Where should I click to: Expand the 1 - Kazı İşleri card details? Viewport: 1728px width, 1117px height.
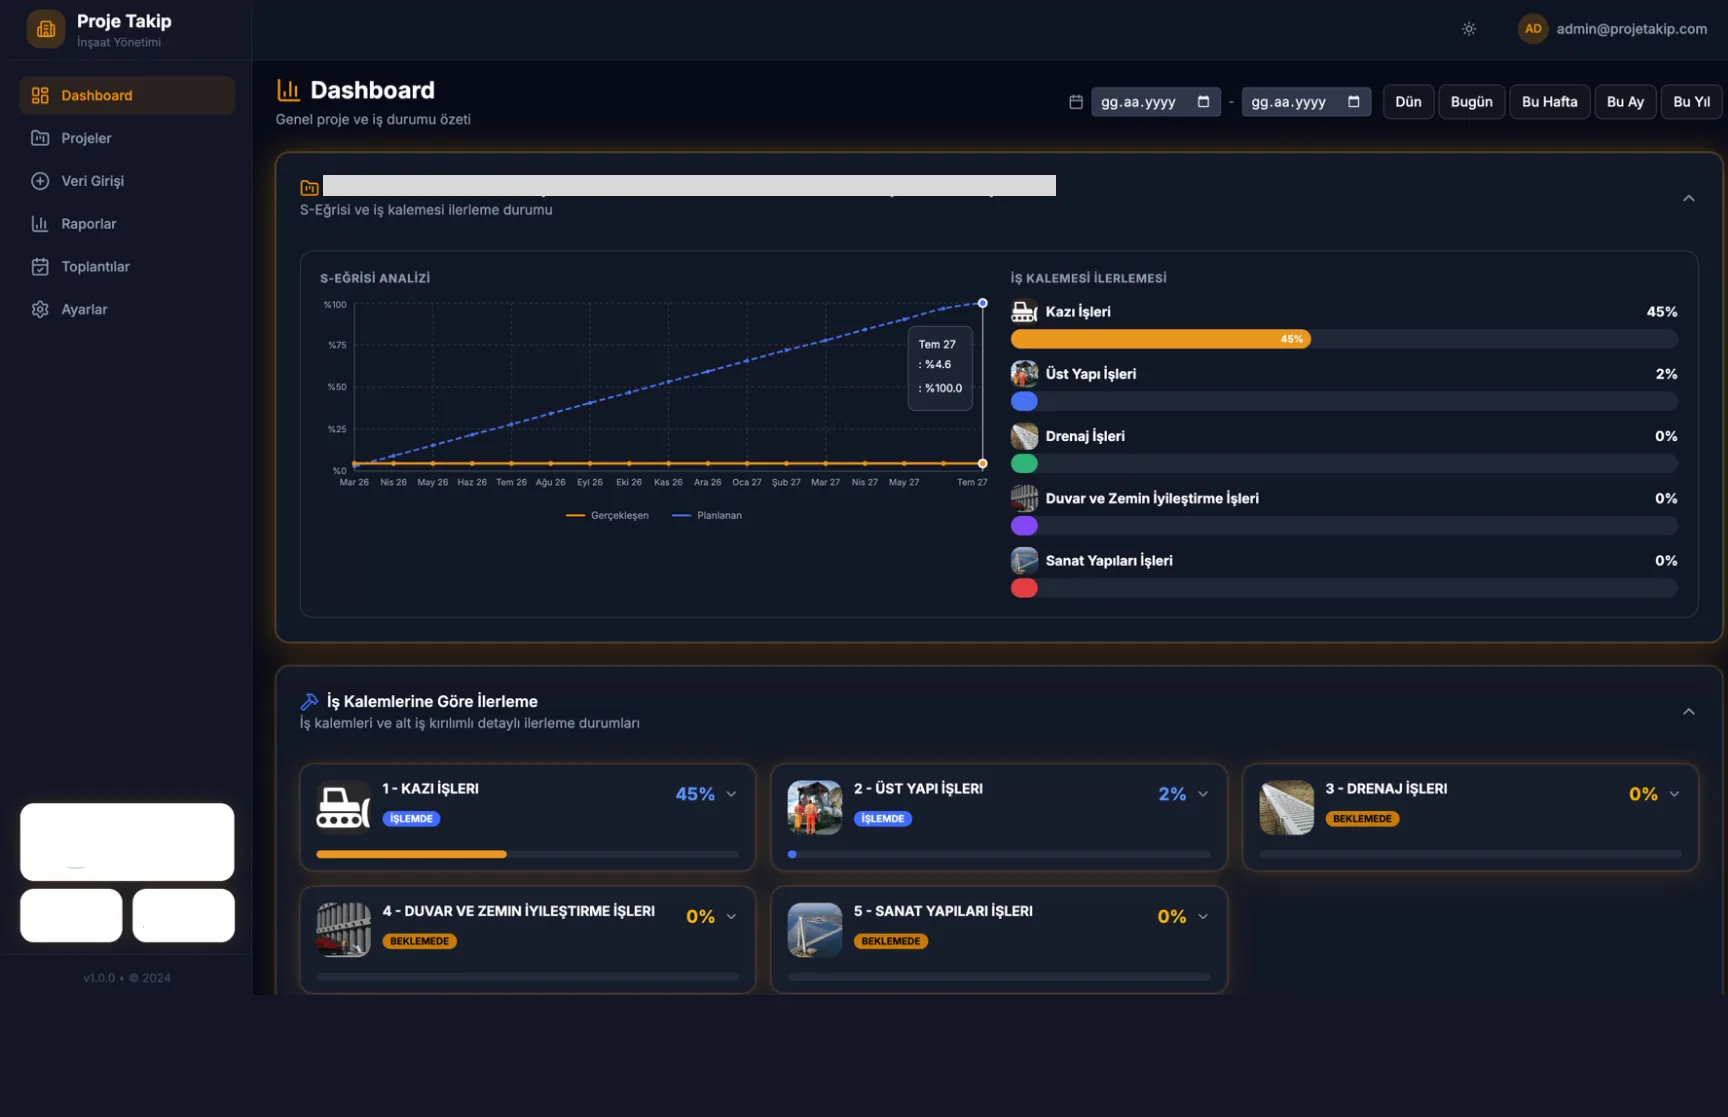[x=732, y=794]
